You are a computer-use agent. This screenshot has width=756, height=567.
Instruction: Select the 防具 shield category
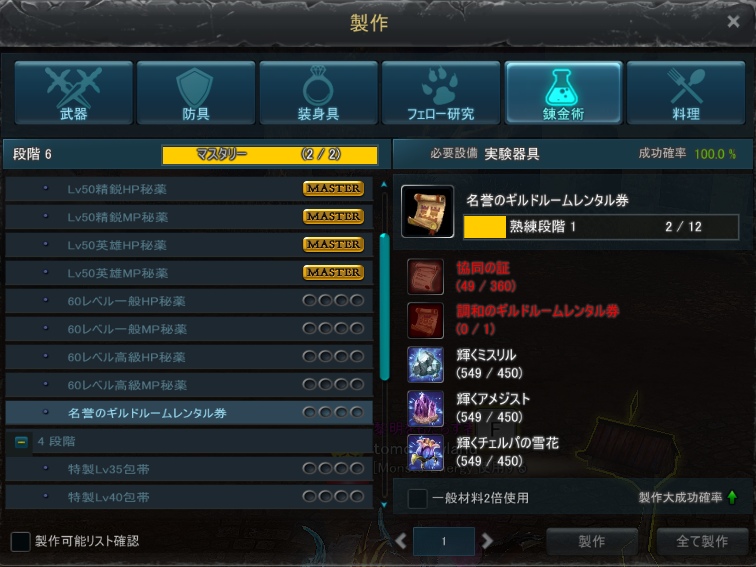[196, 93]
